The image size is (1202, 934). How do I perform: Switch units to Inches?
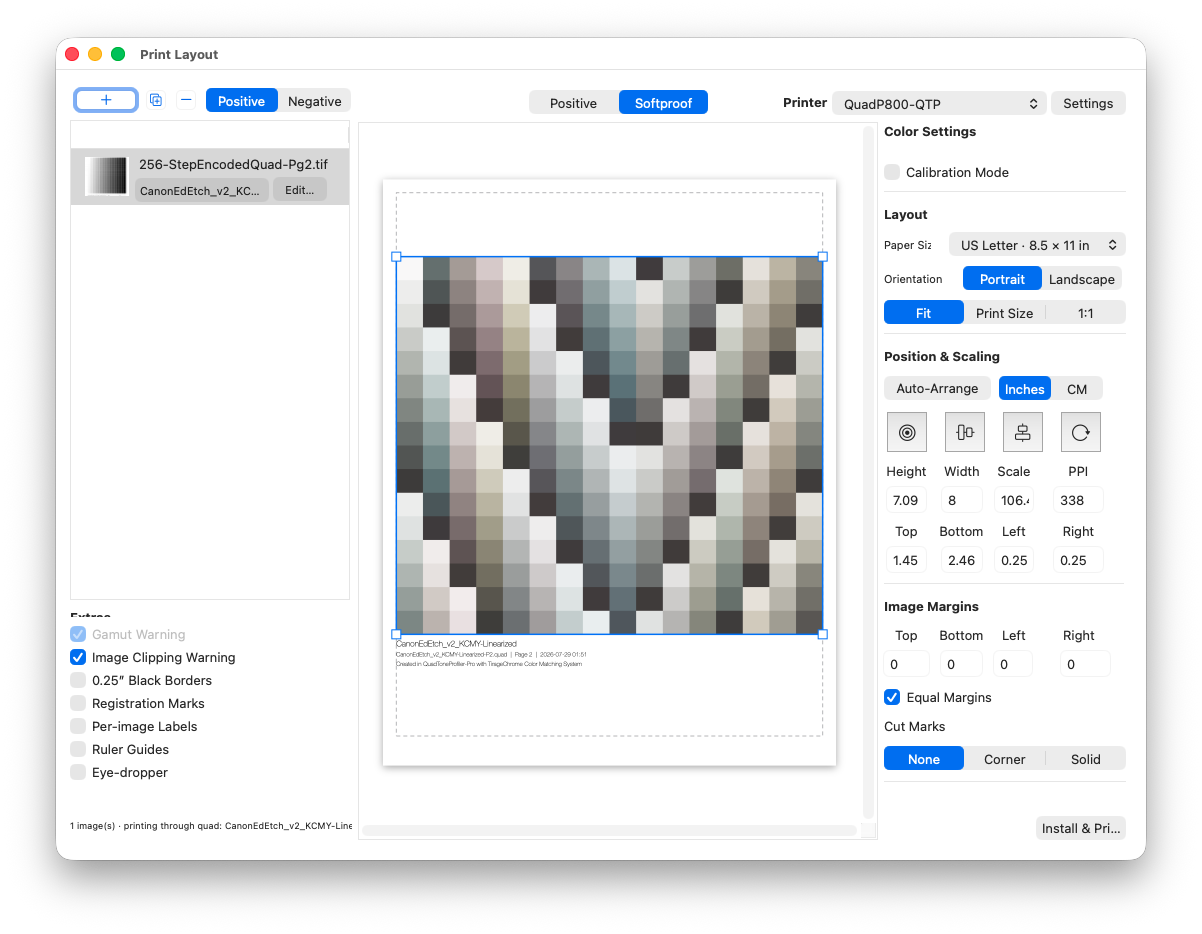(x=1024, y=389)
